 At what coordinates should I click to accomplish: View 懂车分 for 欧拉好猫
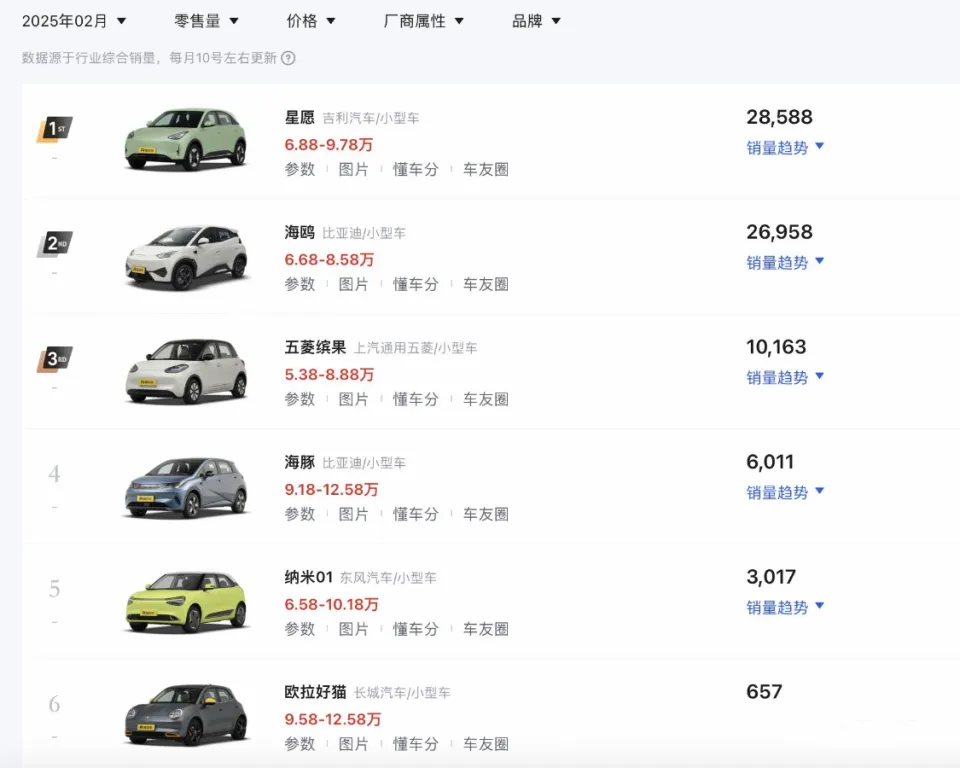[416, 745]
